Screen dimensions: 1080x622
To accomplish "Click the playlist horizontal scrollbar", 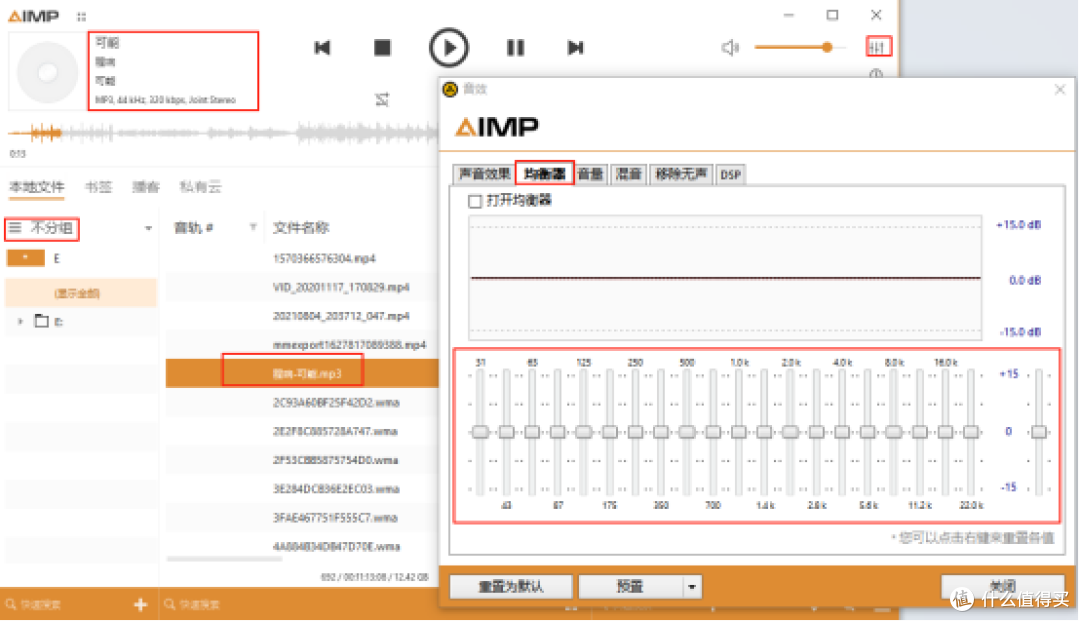I will coord(224,559).
